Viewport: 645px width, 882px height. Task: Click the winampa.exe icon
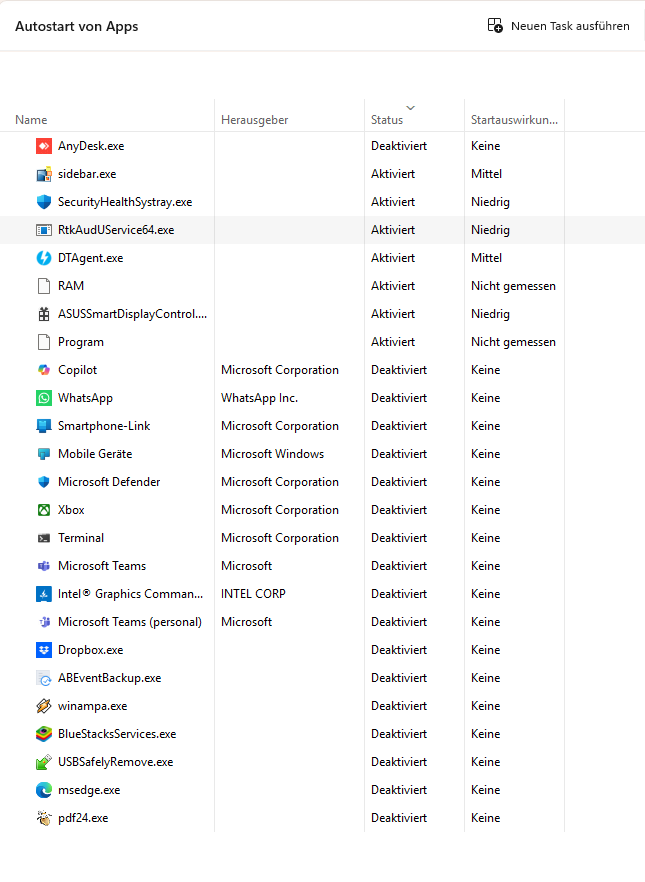(44, 706)
